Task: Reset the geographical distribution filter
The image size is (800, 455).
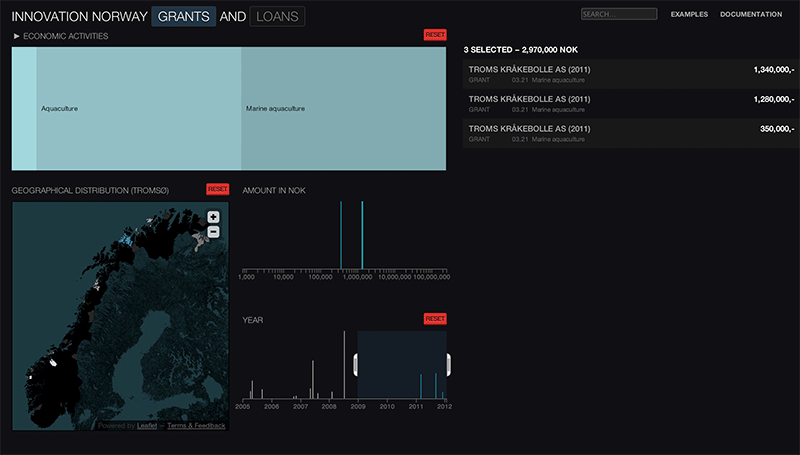Action: (x=218, y=189)
